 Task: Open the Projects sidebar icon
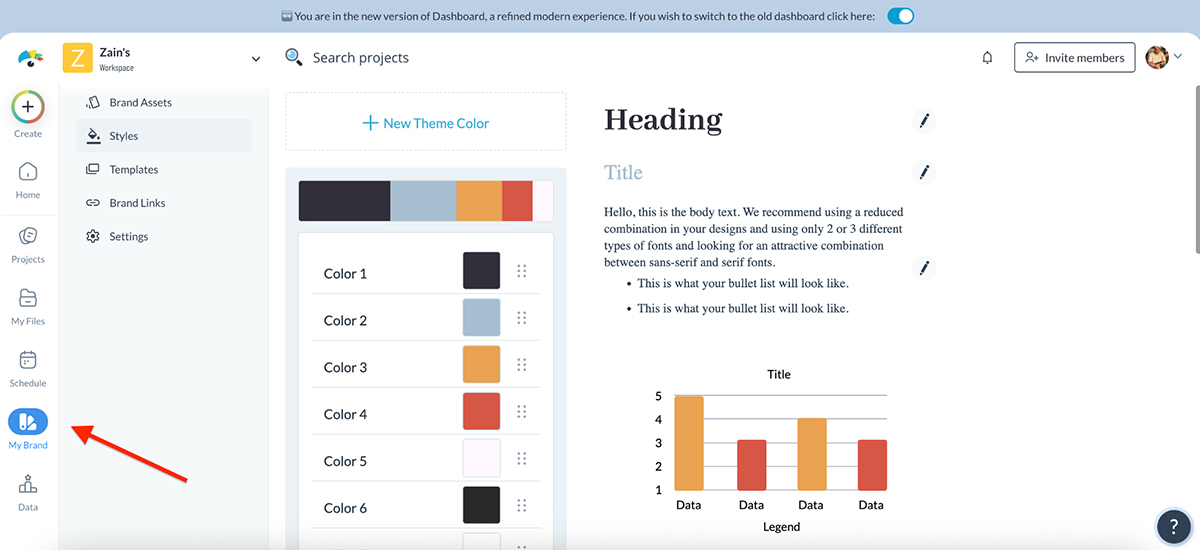click(x=28, y=237)
